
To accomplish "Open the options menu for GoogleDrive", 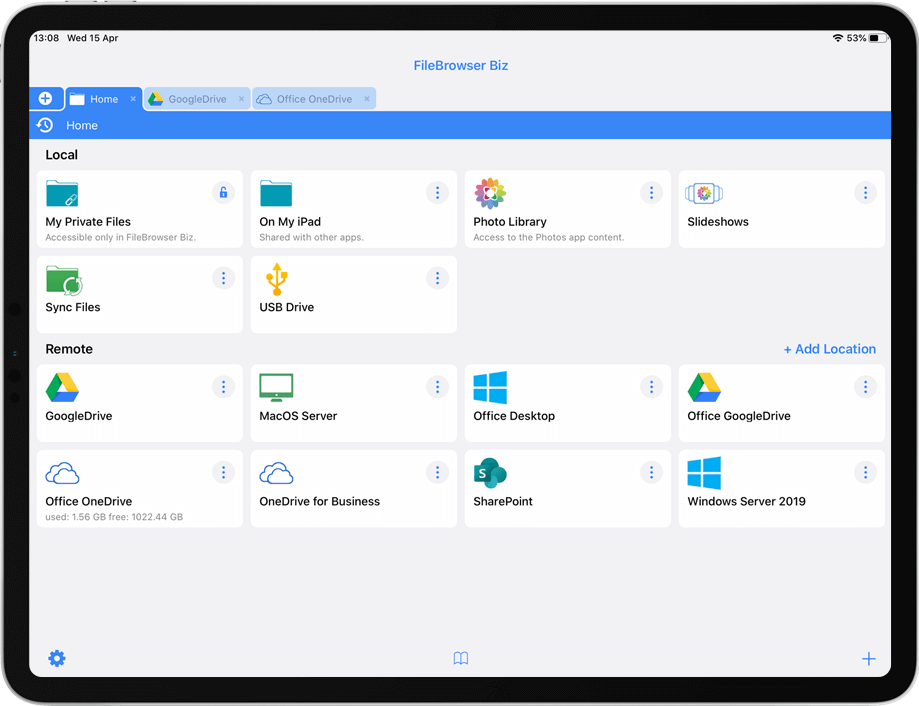I will coord(223,387).
